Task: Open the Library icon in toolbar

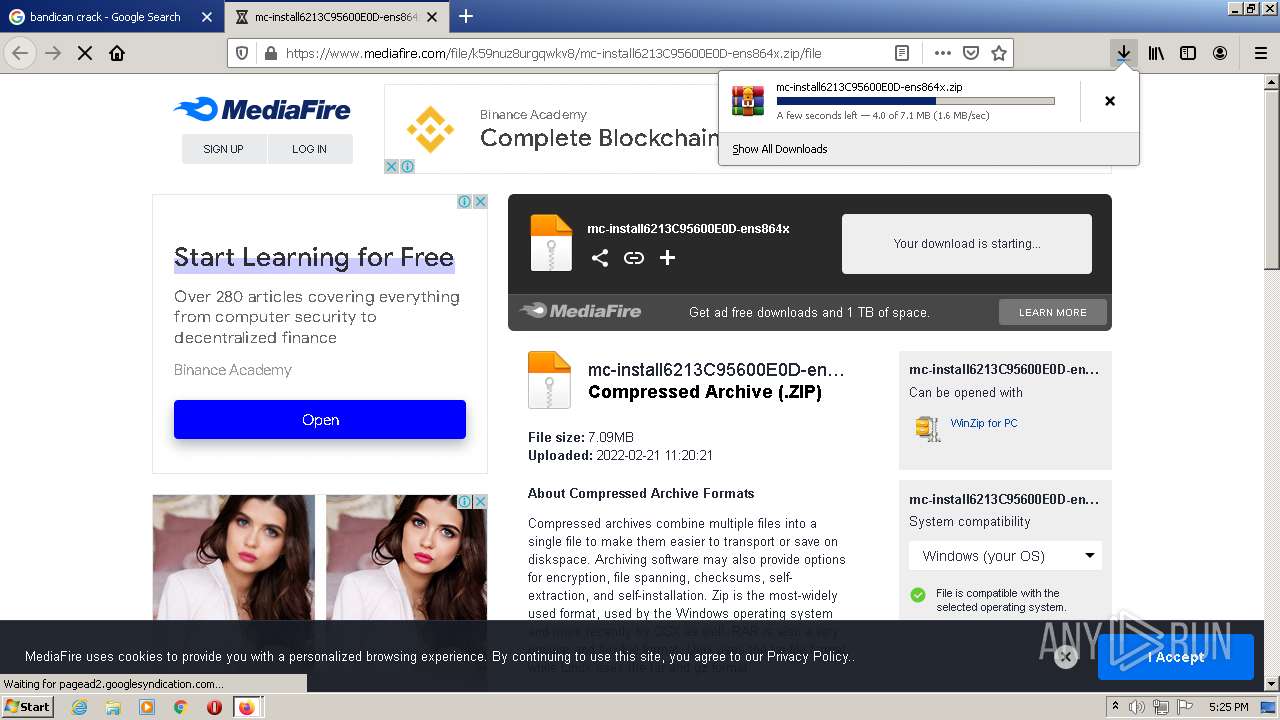Action: [x=1156, y=53]
